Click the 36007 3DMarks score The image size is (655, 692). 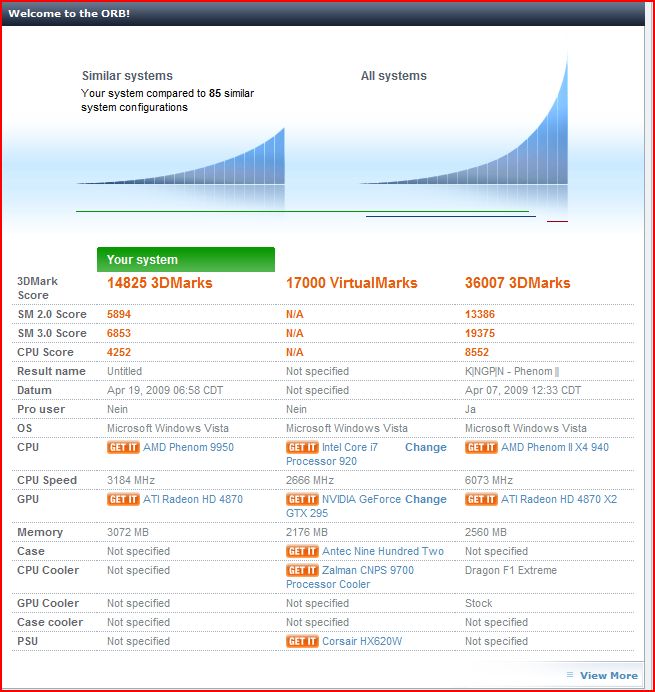(517, 283)
